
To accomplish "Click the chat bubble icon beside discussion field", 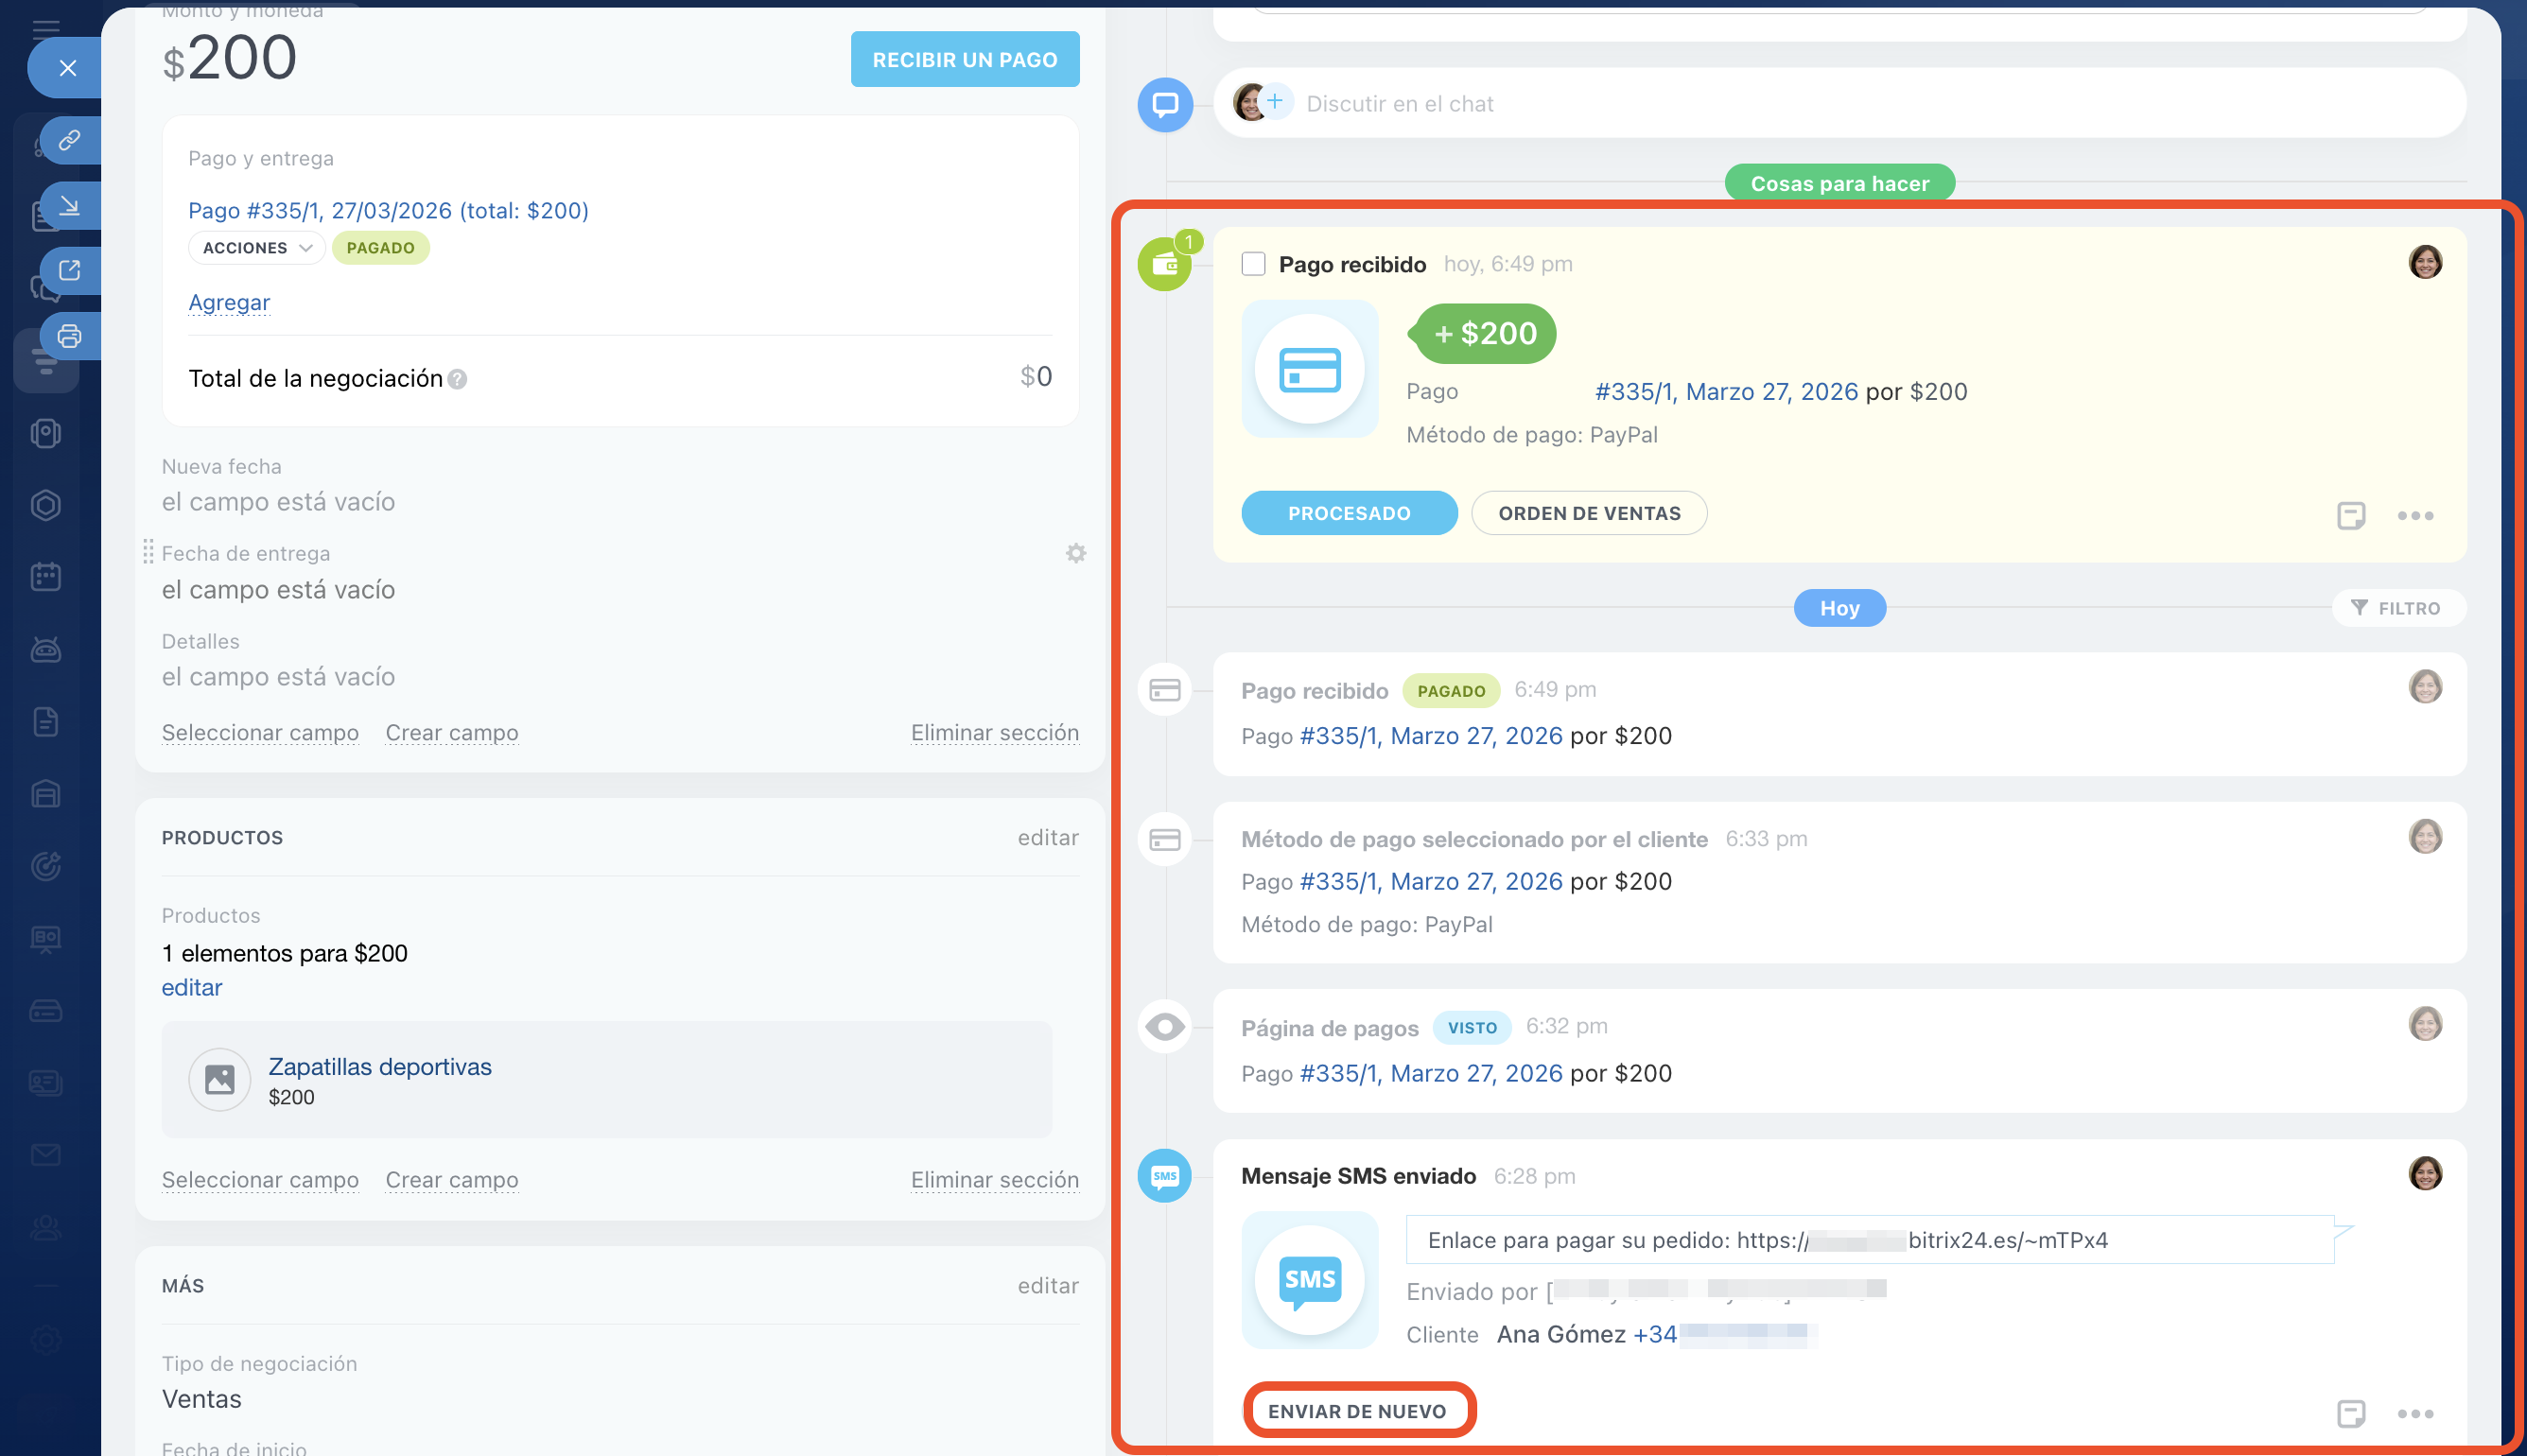I will [1164, 104].
